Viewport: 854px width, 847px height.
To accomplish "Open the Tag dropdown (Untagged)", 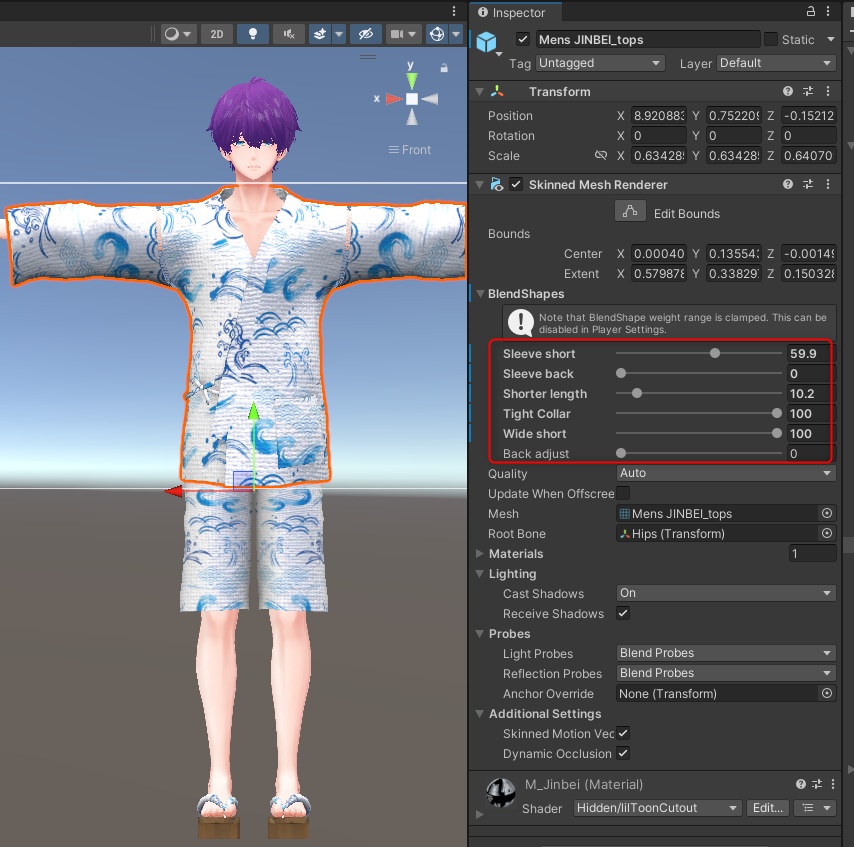I will pos(601,63).
